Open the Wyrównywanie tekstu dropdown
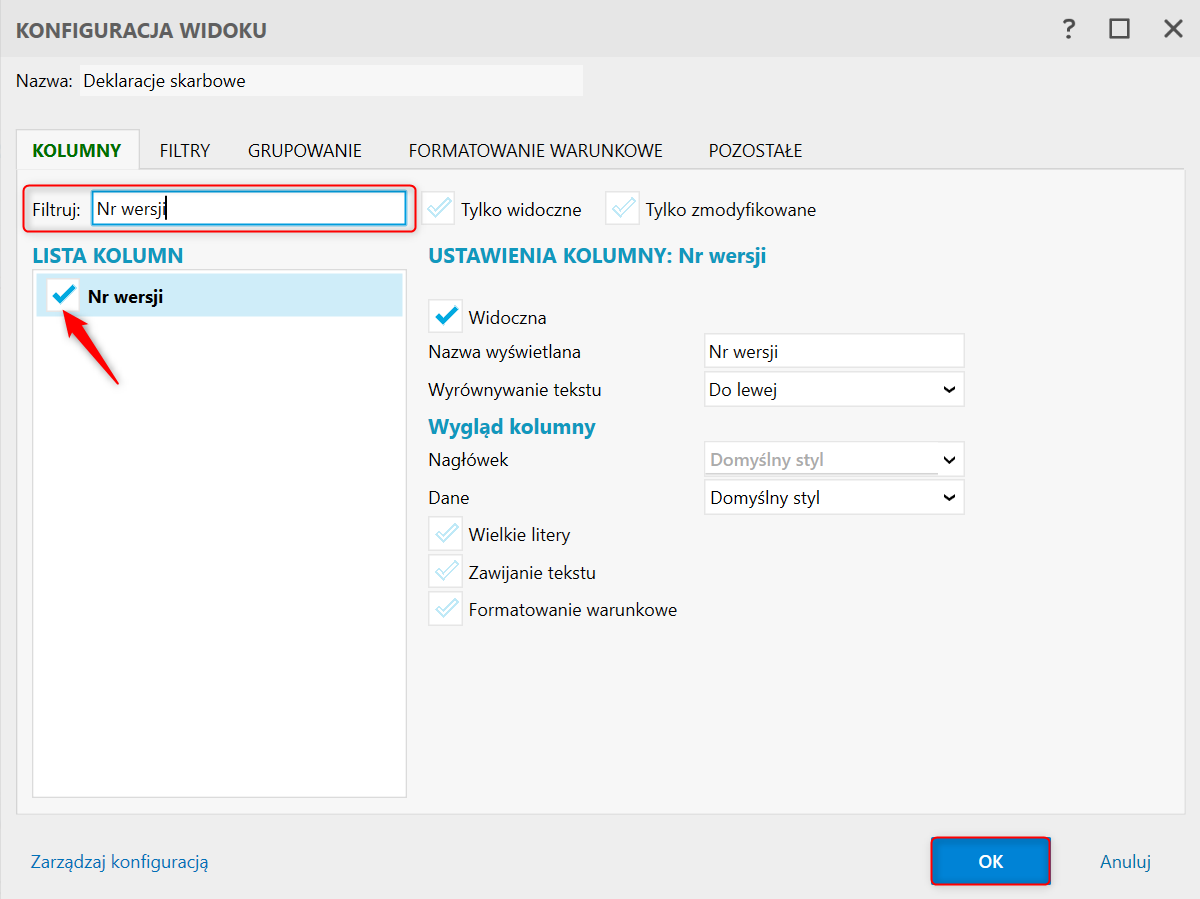Screen dimensions: 1200x899 [x=834, y=390]
